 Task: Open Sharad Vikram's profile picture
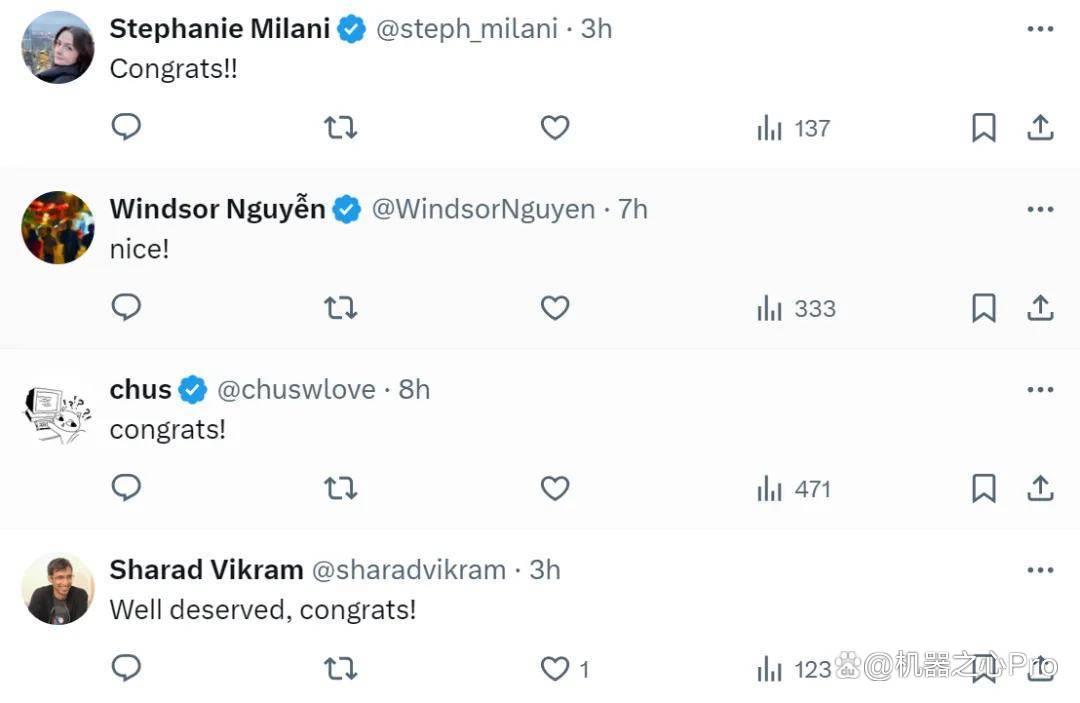coord(58,589)
